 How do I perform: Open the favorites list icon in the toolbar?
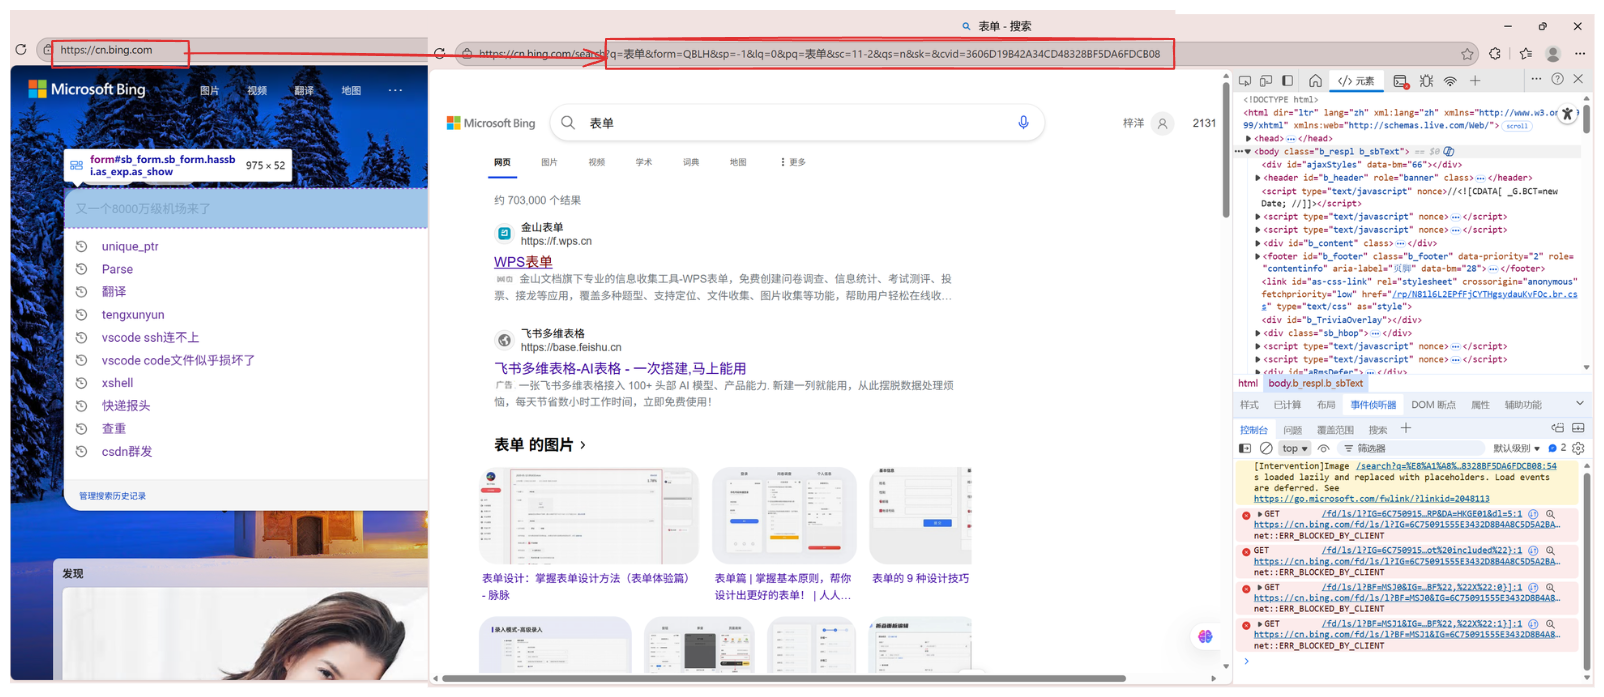click(1525, 54)
